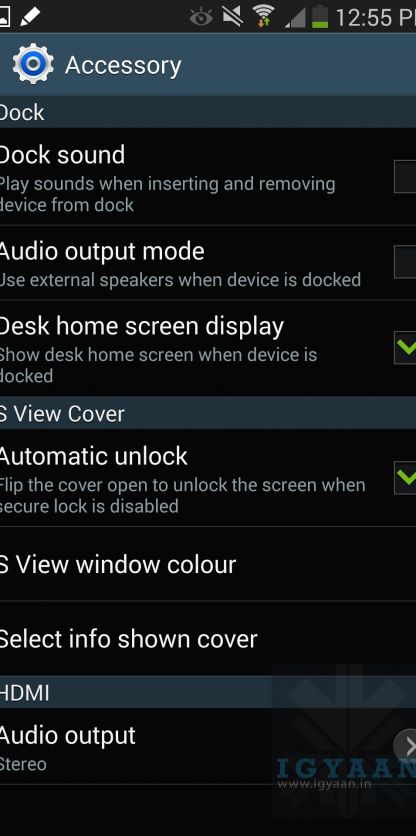This screenshot has width=416, height=836.
Task: Tap the pencil notification icon
Action: coord(30,17)
